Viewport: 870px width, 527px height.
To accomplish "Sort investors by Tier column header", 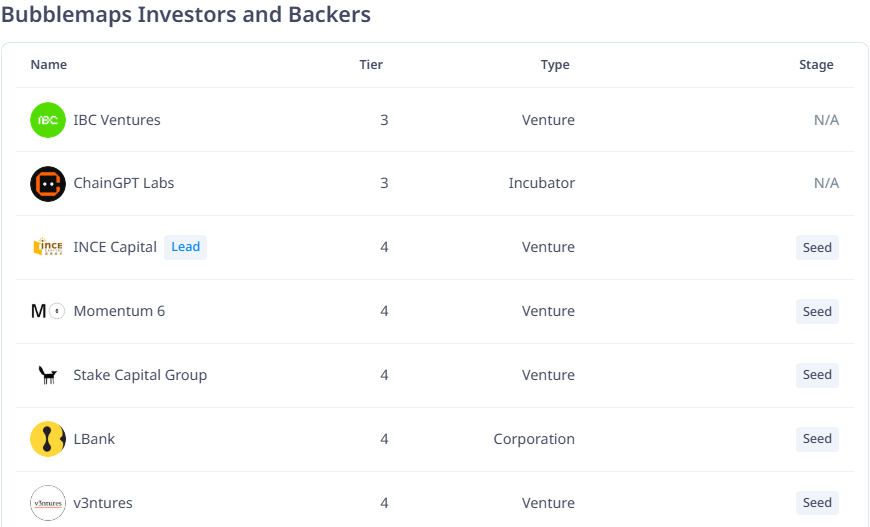I will click(x=371, y=65).
